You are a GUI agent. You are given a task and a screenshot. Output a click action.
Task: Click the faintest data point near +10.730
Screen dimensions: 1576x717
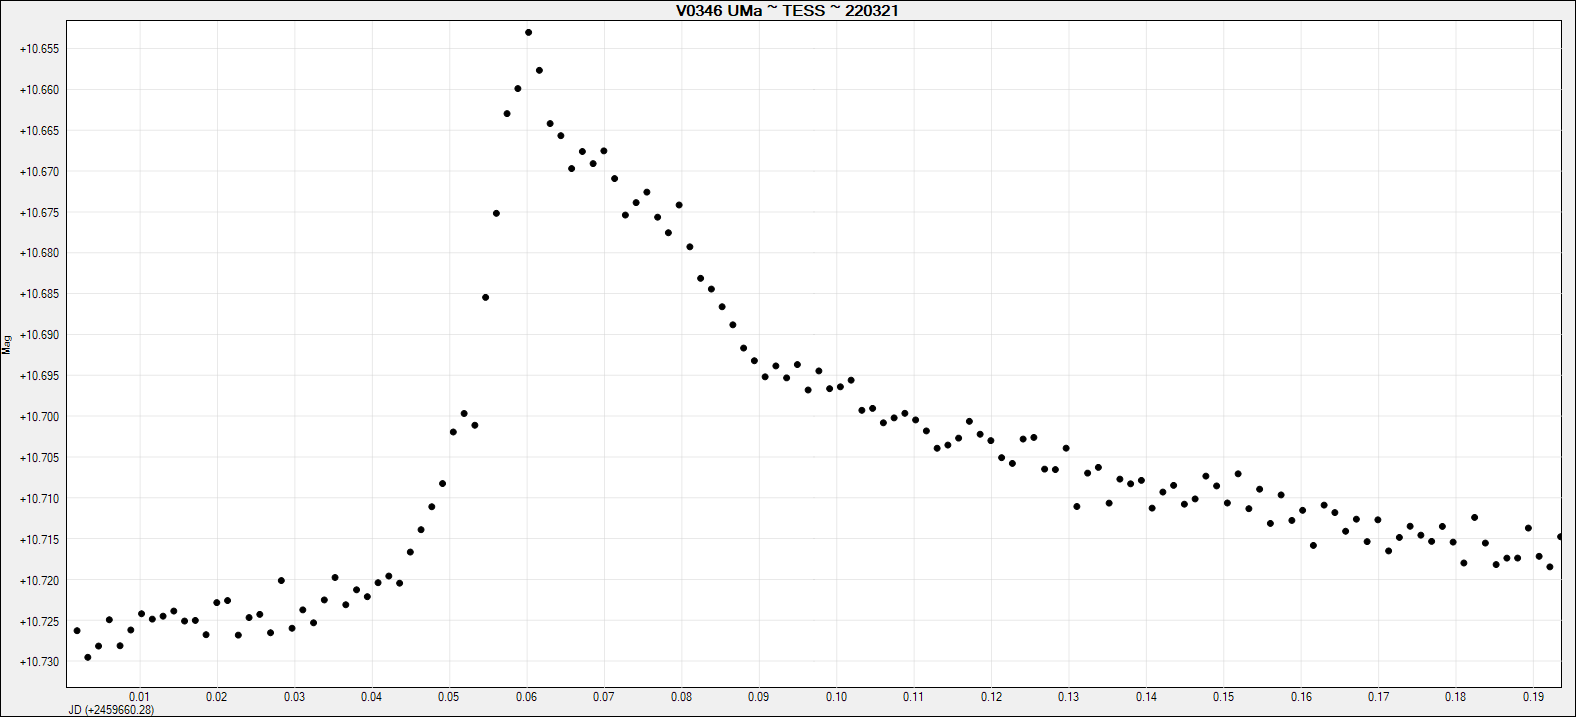[x=88, y=657]
